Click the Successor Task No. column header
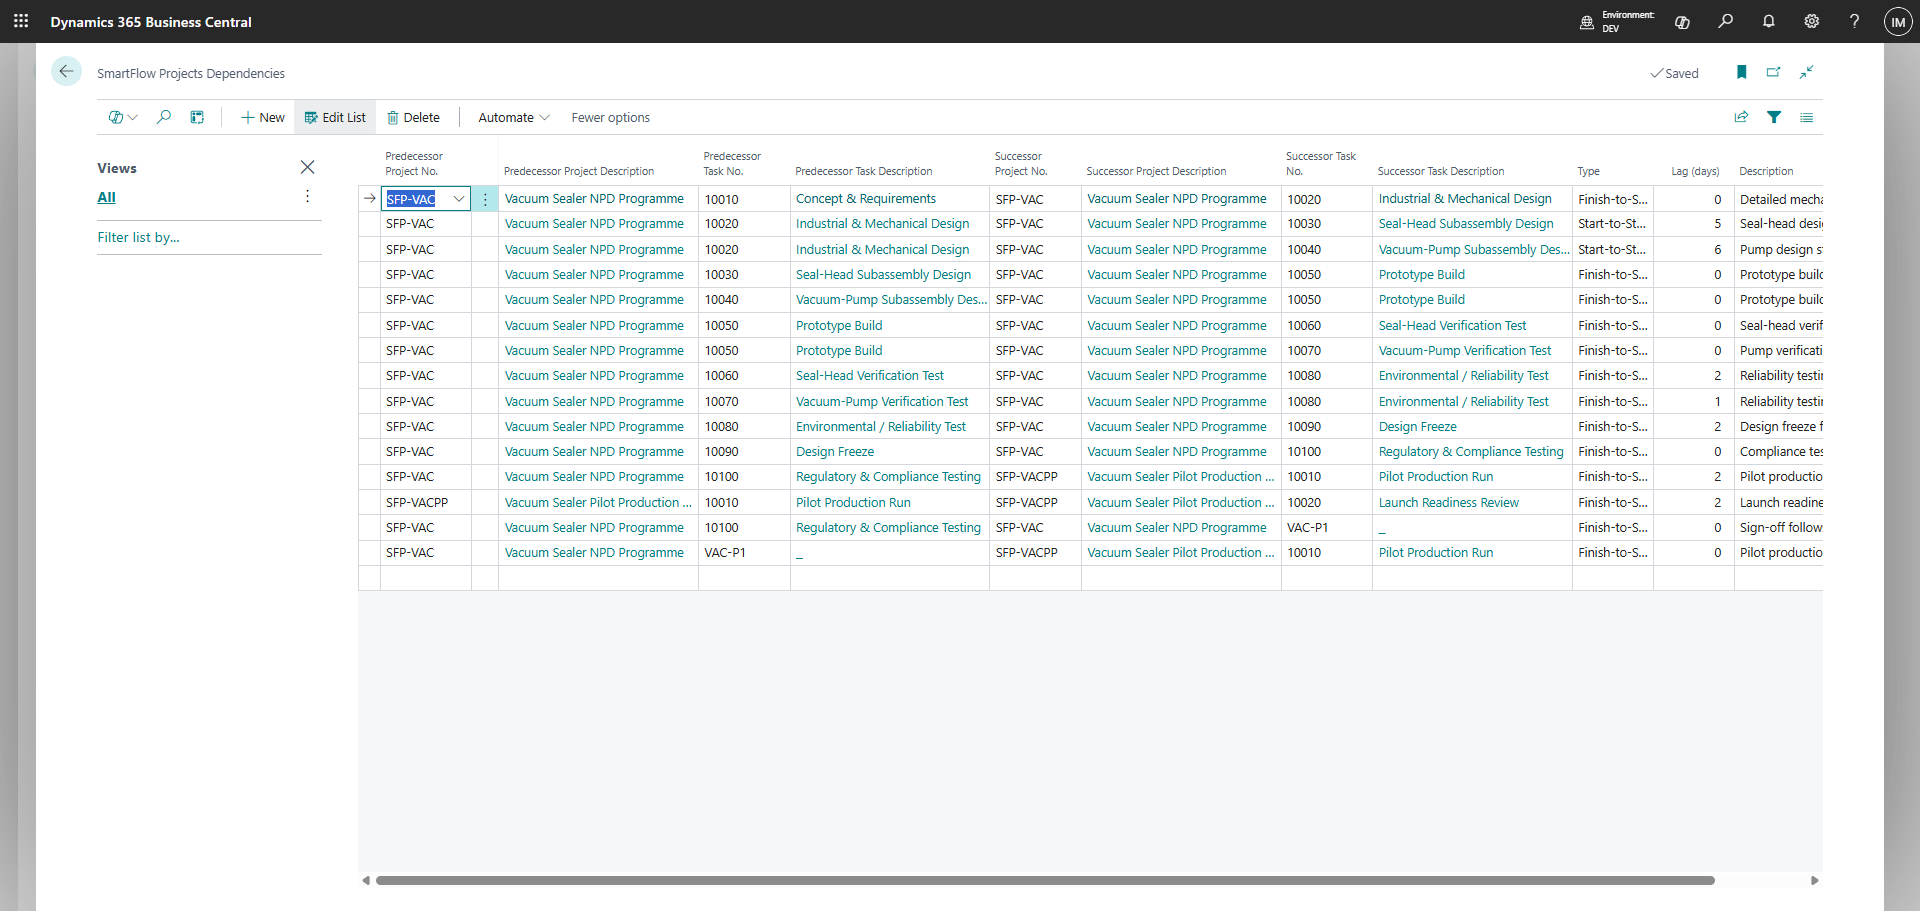 (1320, 163)
